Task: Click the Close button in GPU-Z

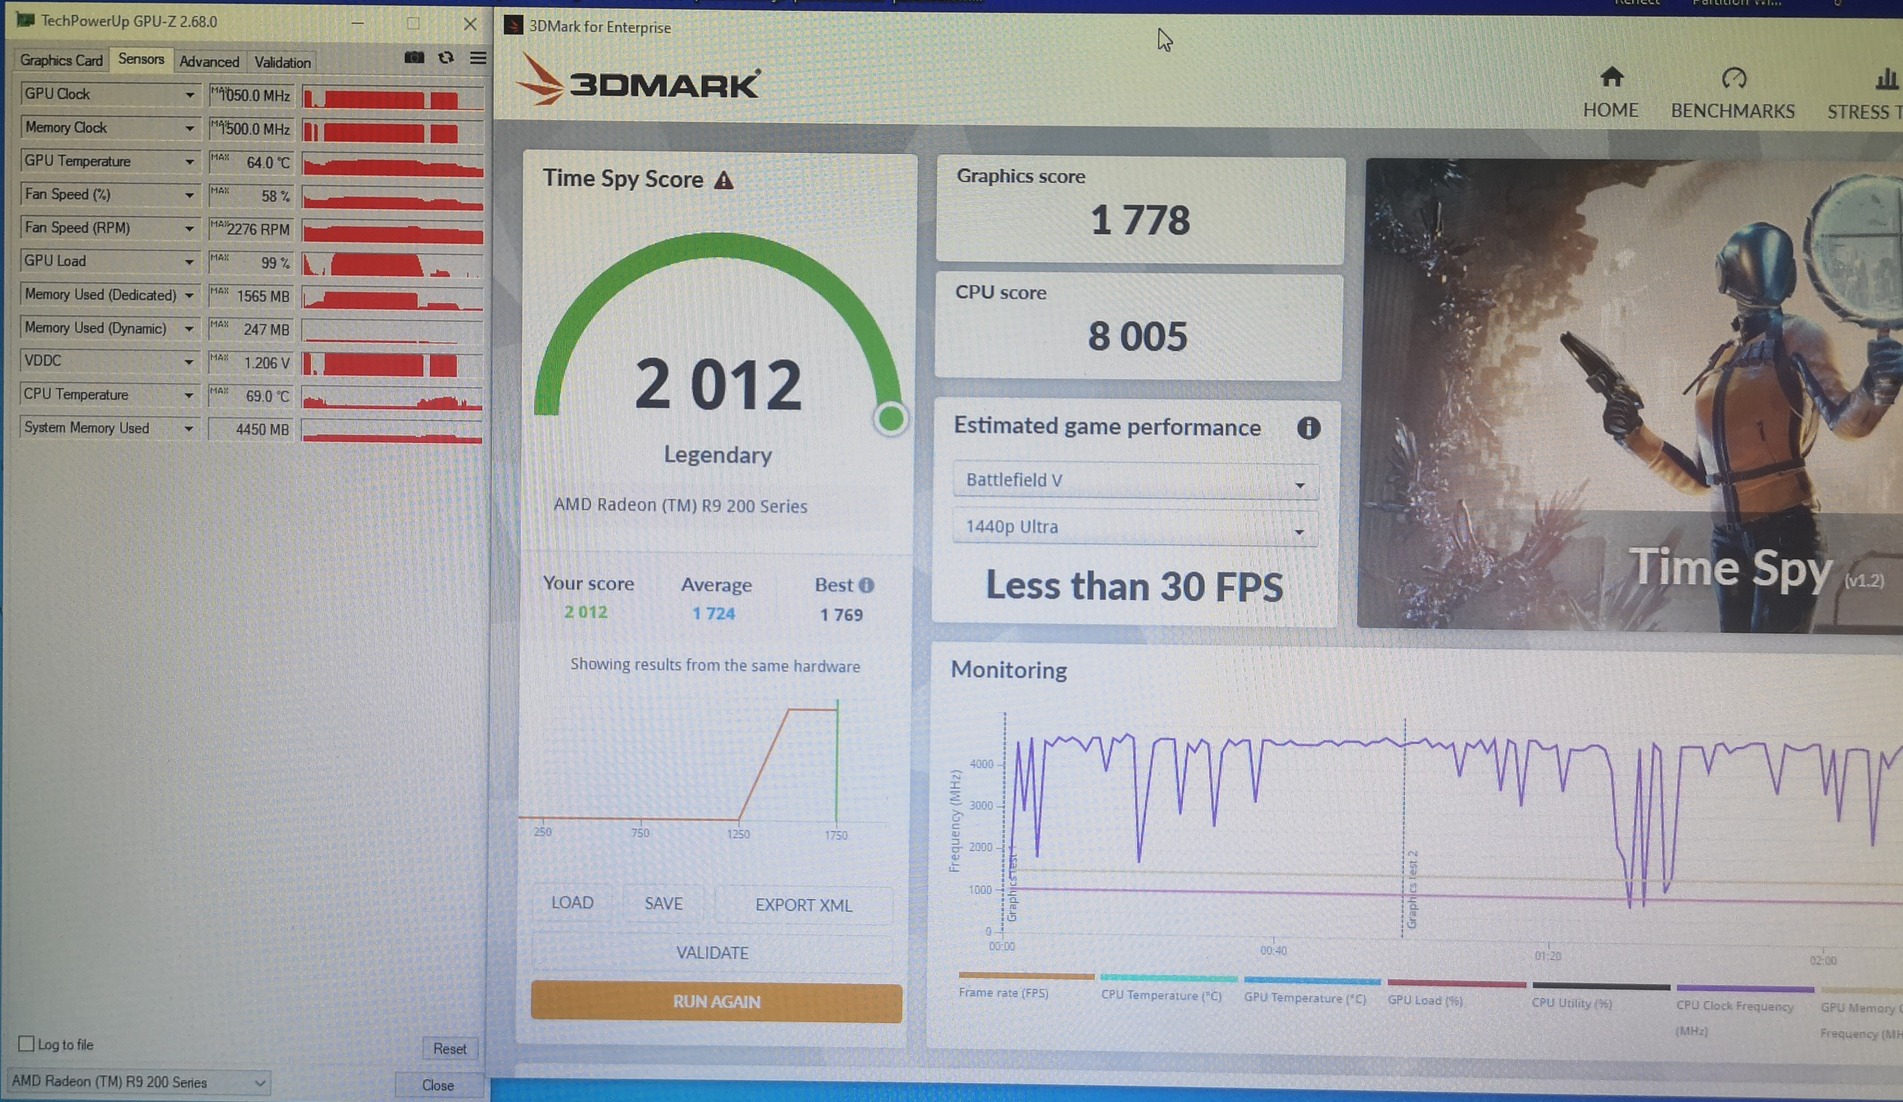Action: (437, 1085)
